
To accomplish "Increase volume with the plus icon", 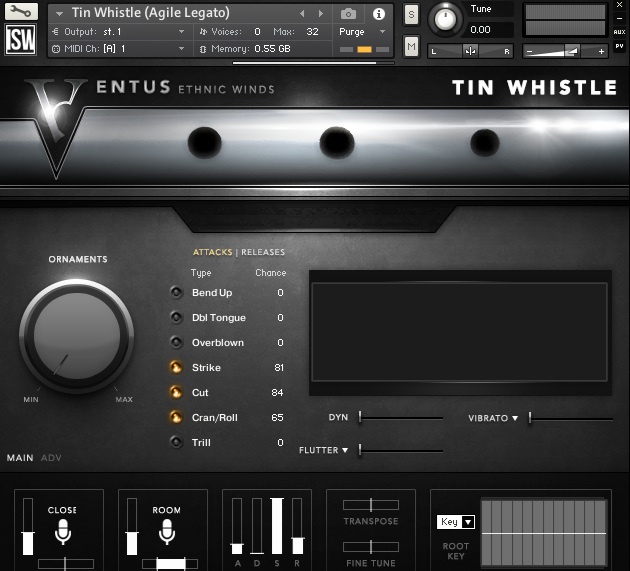I will pyautogui.click(x=601, y=51).
